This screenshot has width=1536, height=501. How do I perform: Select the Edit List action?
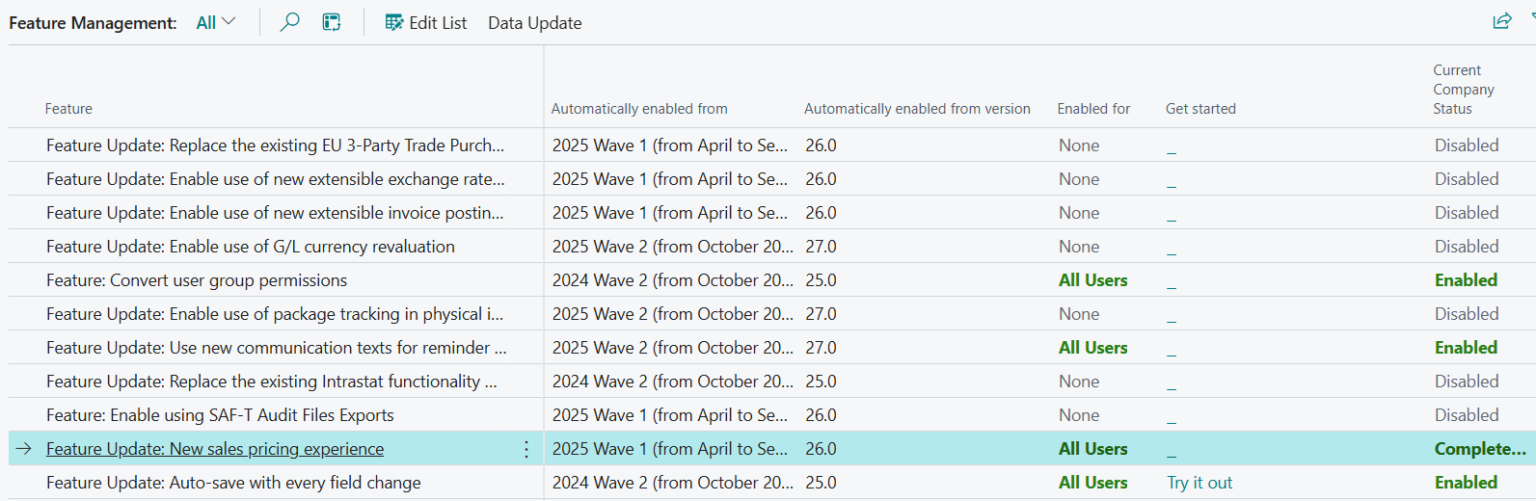coord(437,23)
